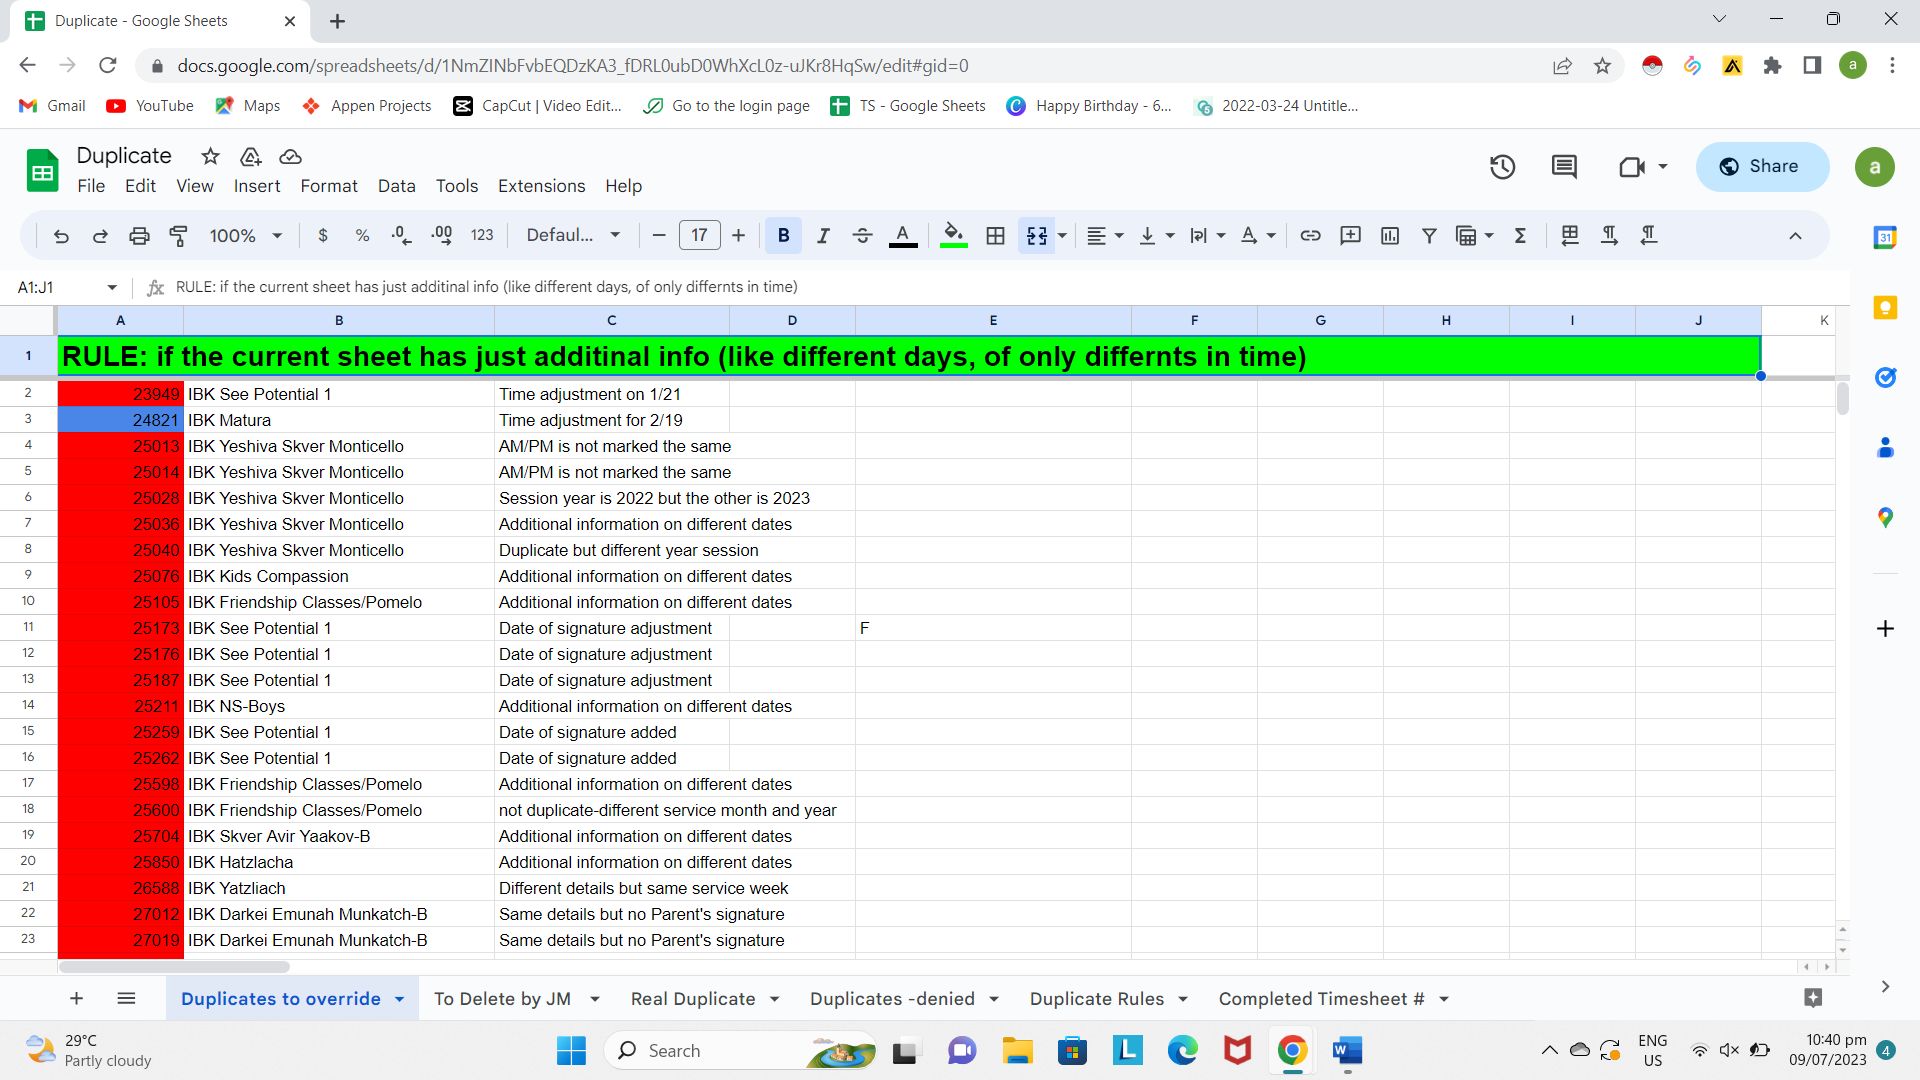Click the borders icon in toolbar
The image size is (1920, 1080).
995,236
